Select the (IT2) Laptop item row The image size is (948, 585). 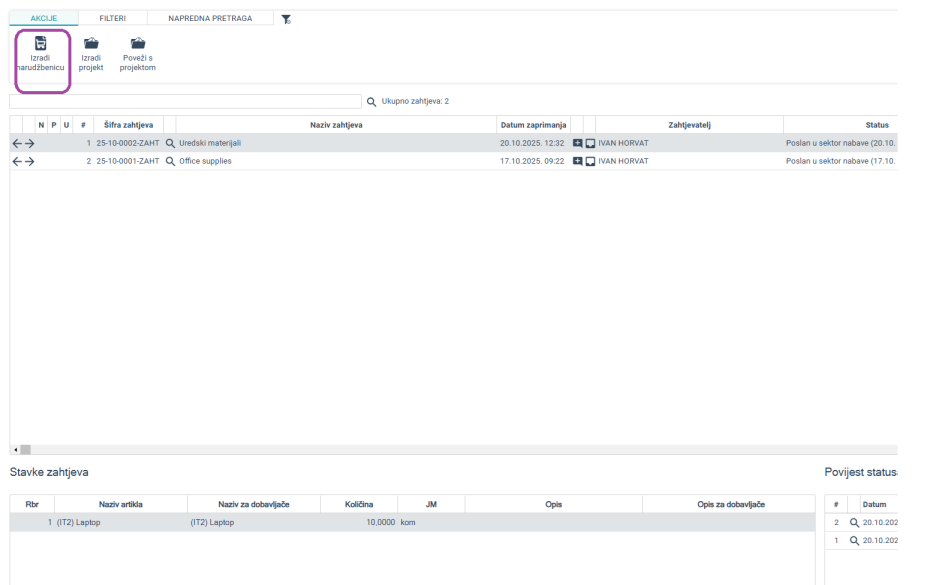[x=300, y=522]
